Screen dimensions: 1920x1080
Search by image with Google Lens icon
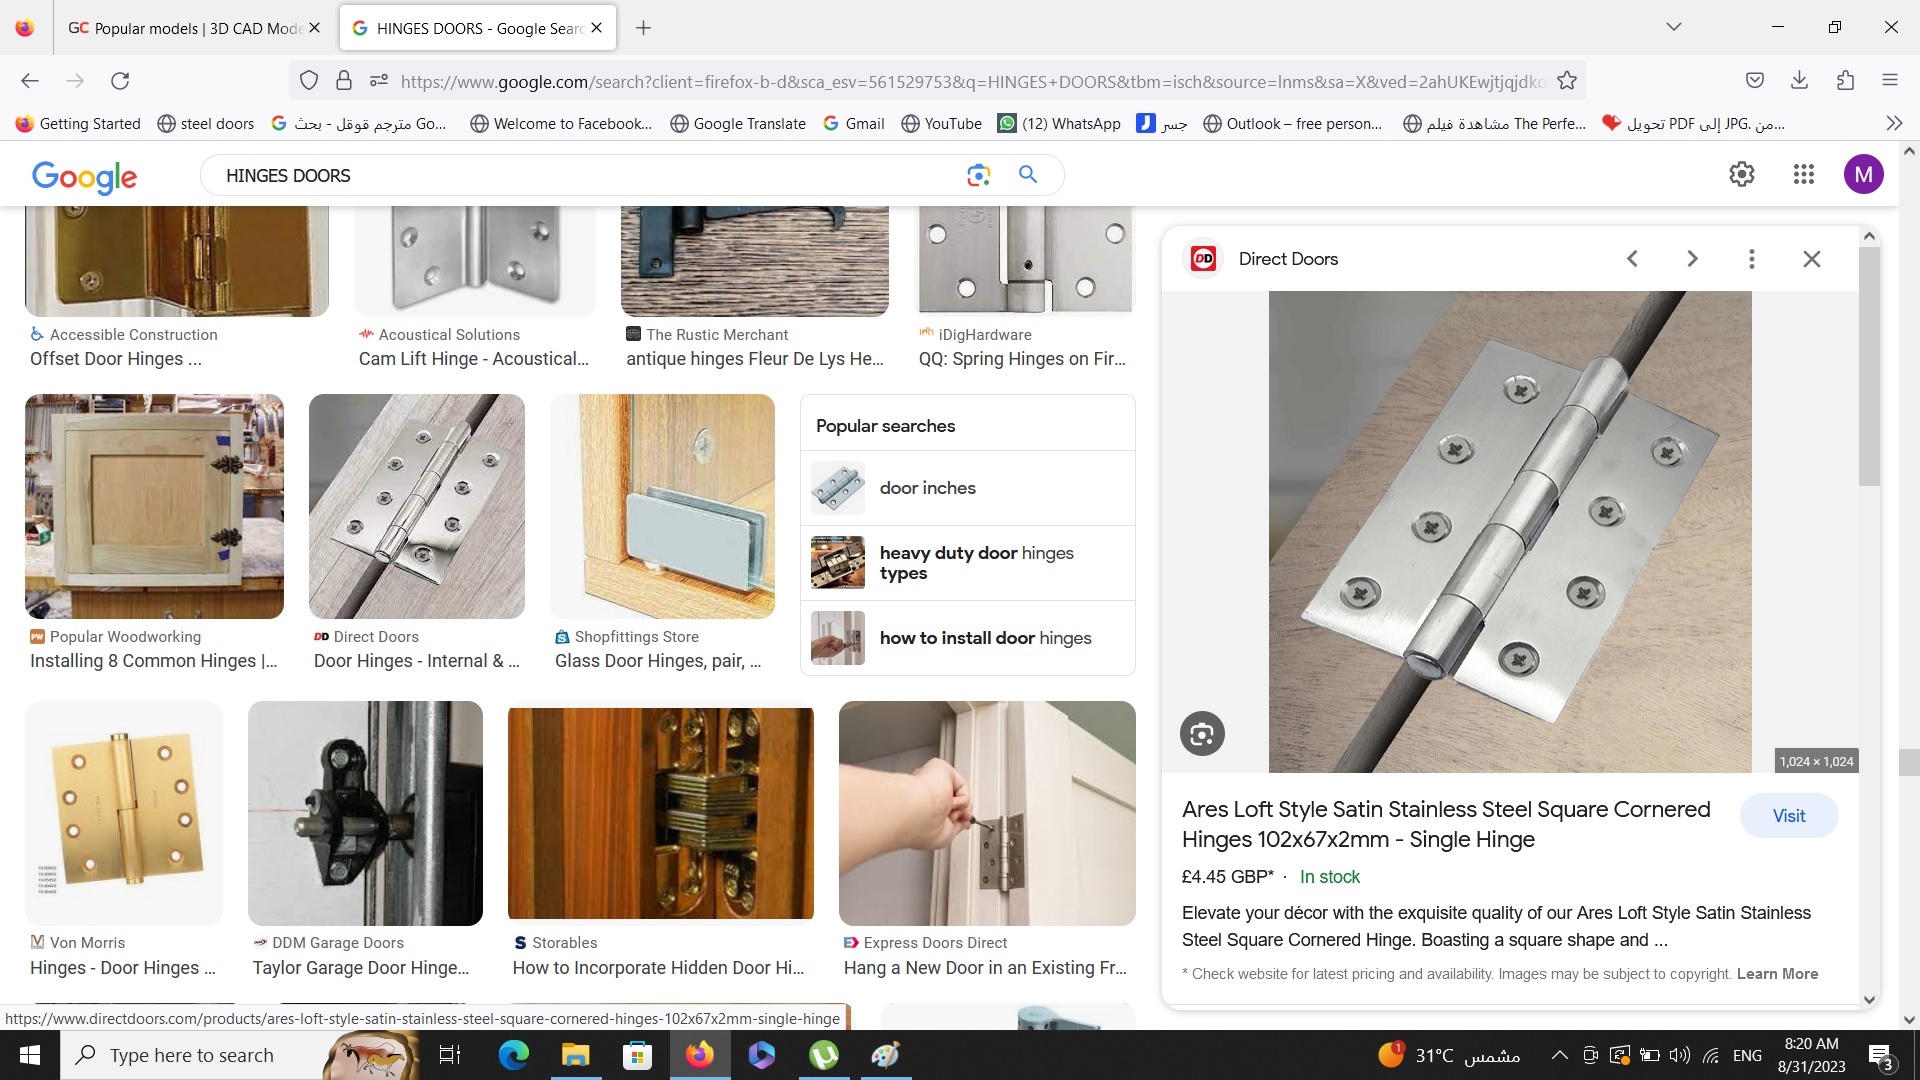pos(978,175)
